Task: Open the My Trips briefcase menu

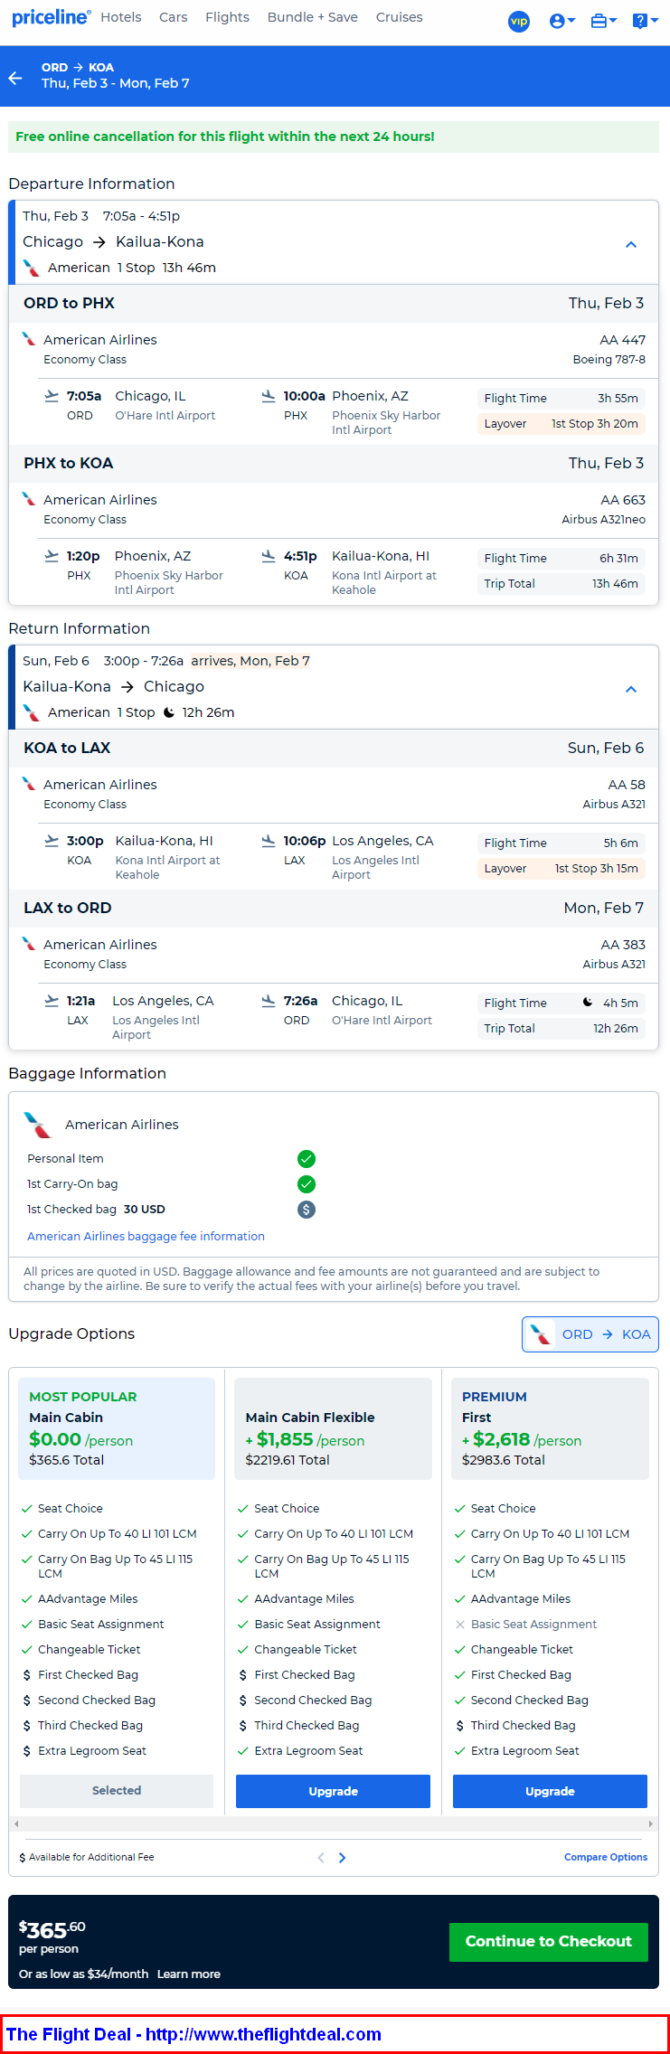Action: pos(602,21)
